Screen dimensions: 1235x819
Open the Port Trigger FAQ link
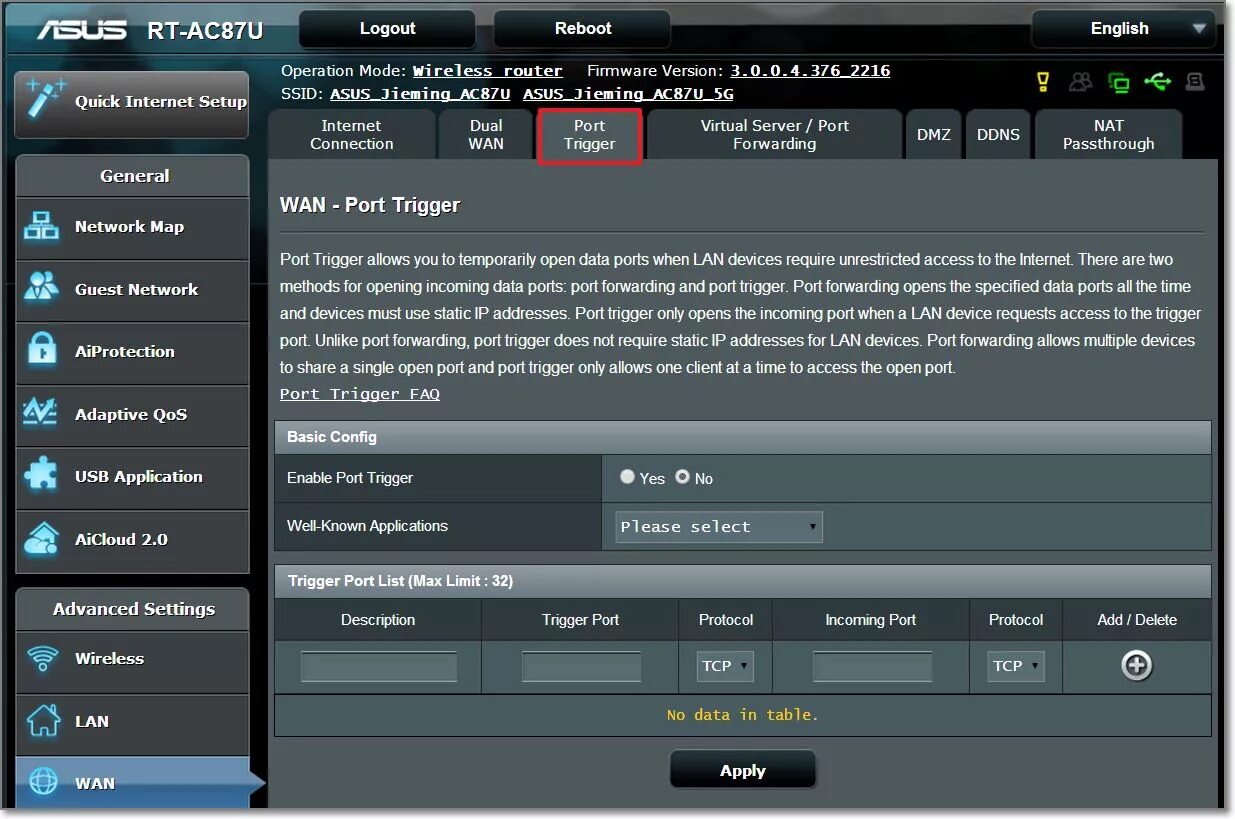(360, 394)
